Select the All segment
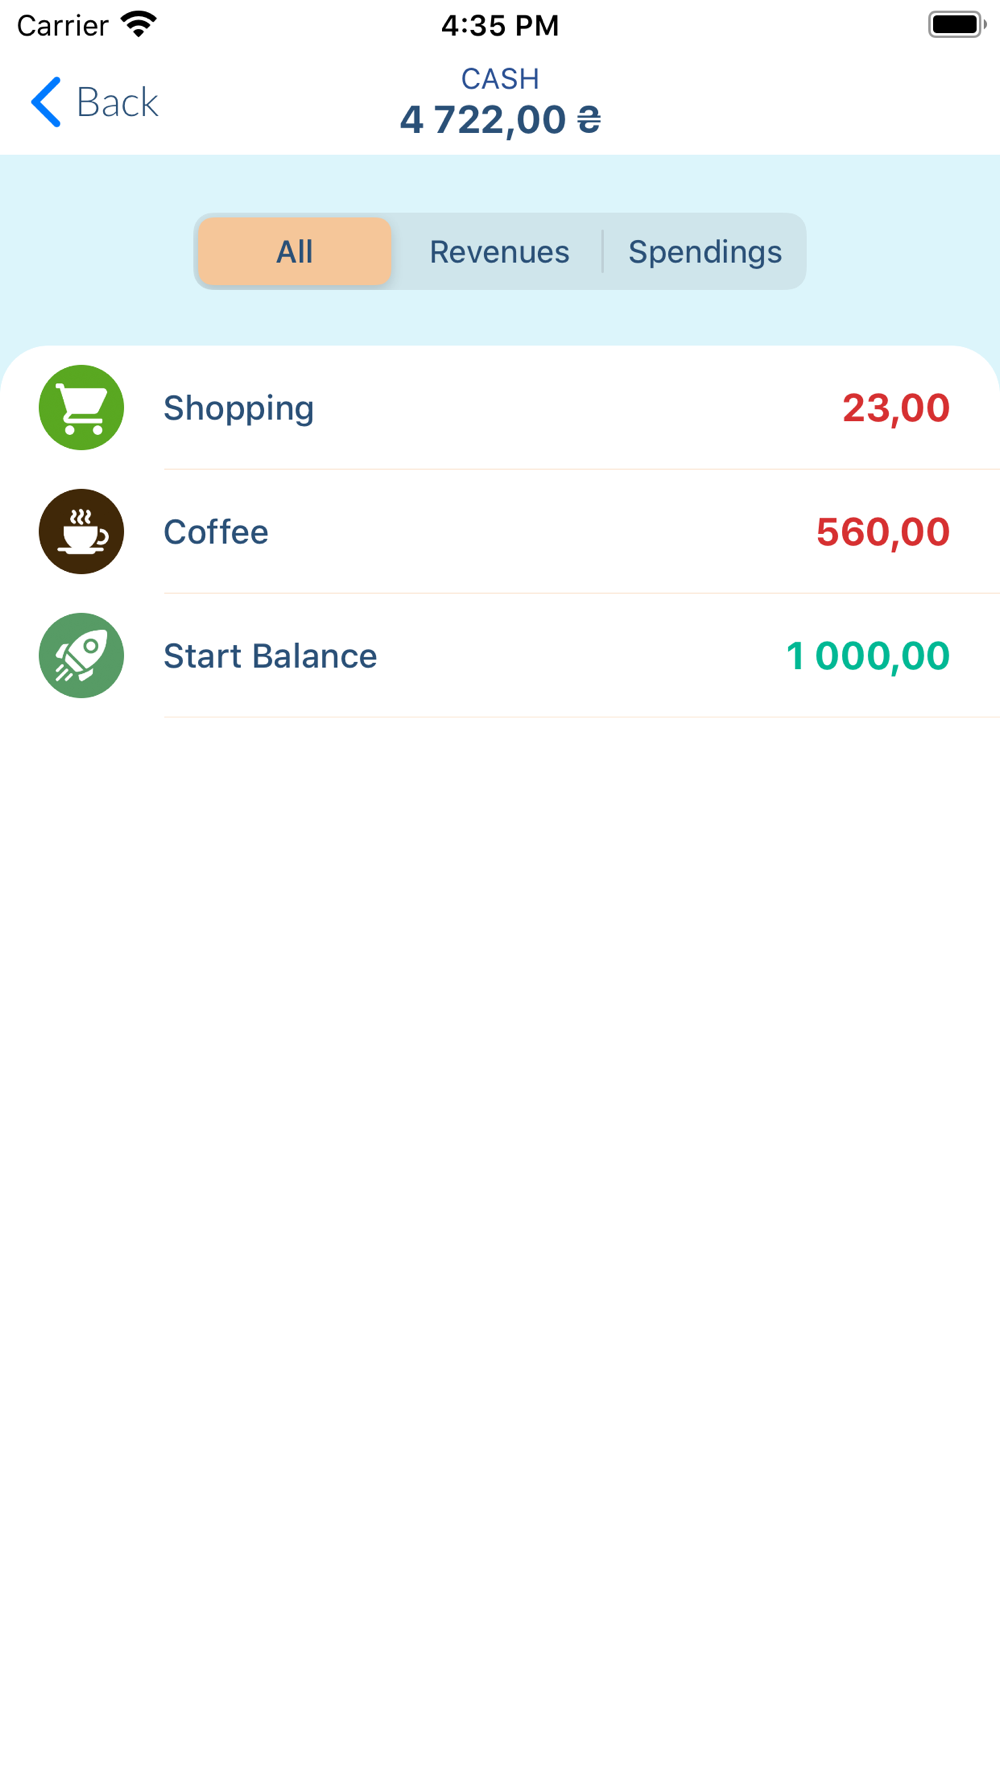Viewport: 1000px width, 1778px height. point(294,251)
